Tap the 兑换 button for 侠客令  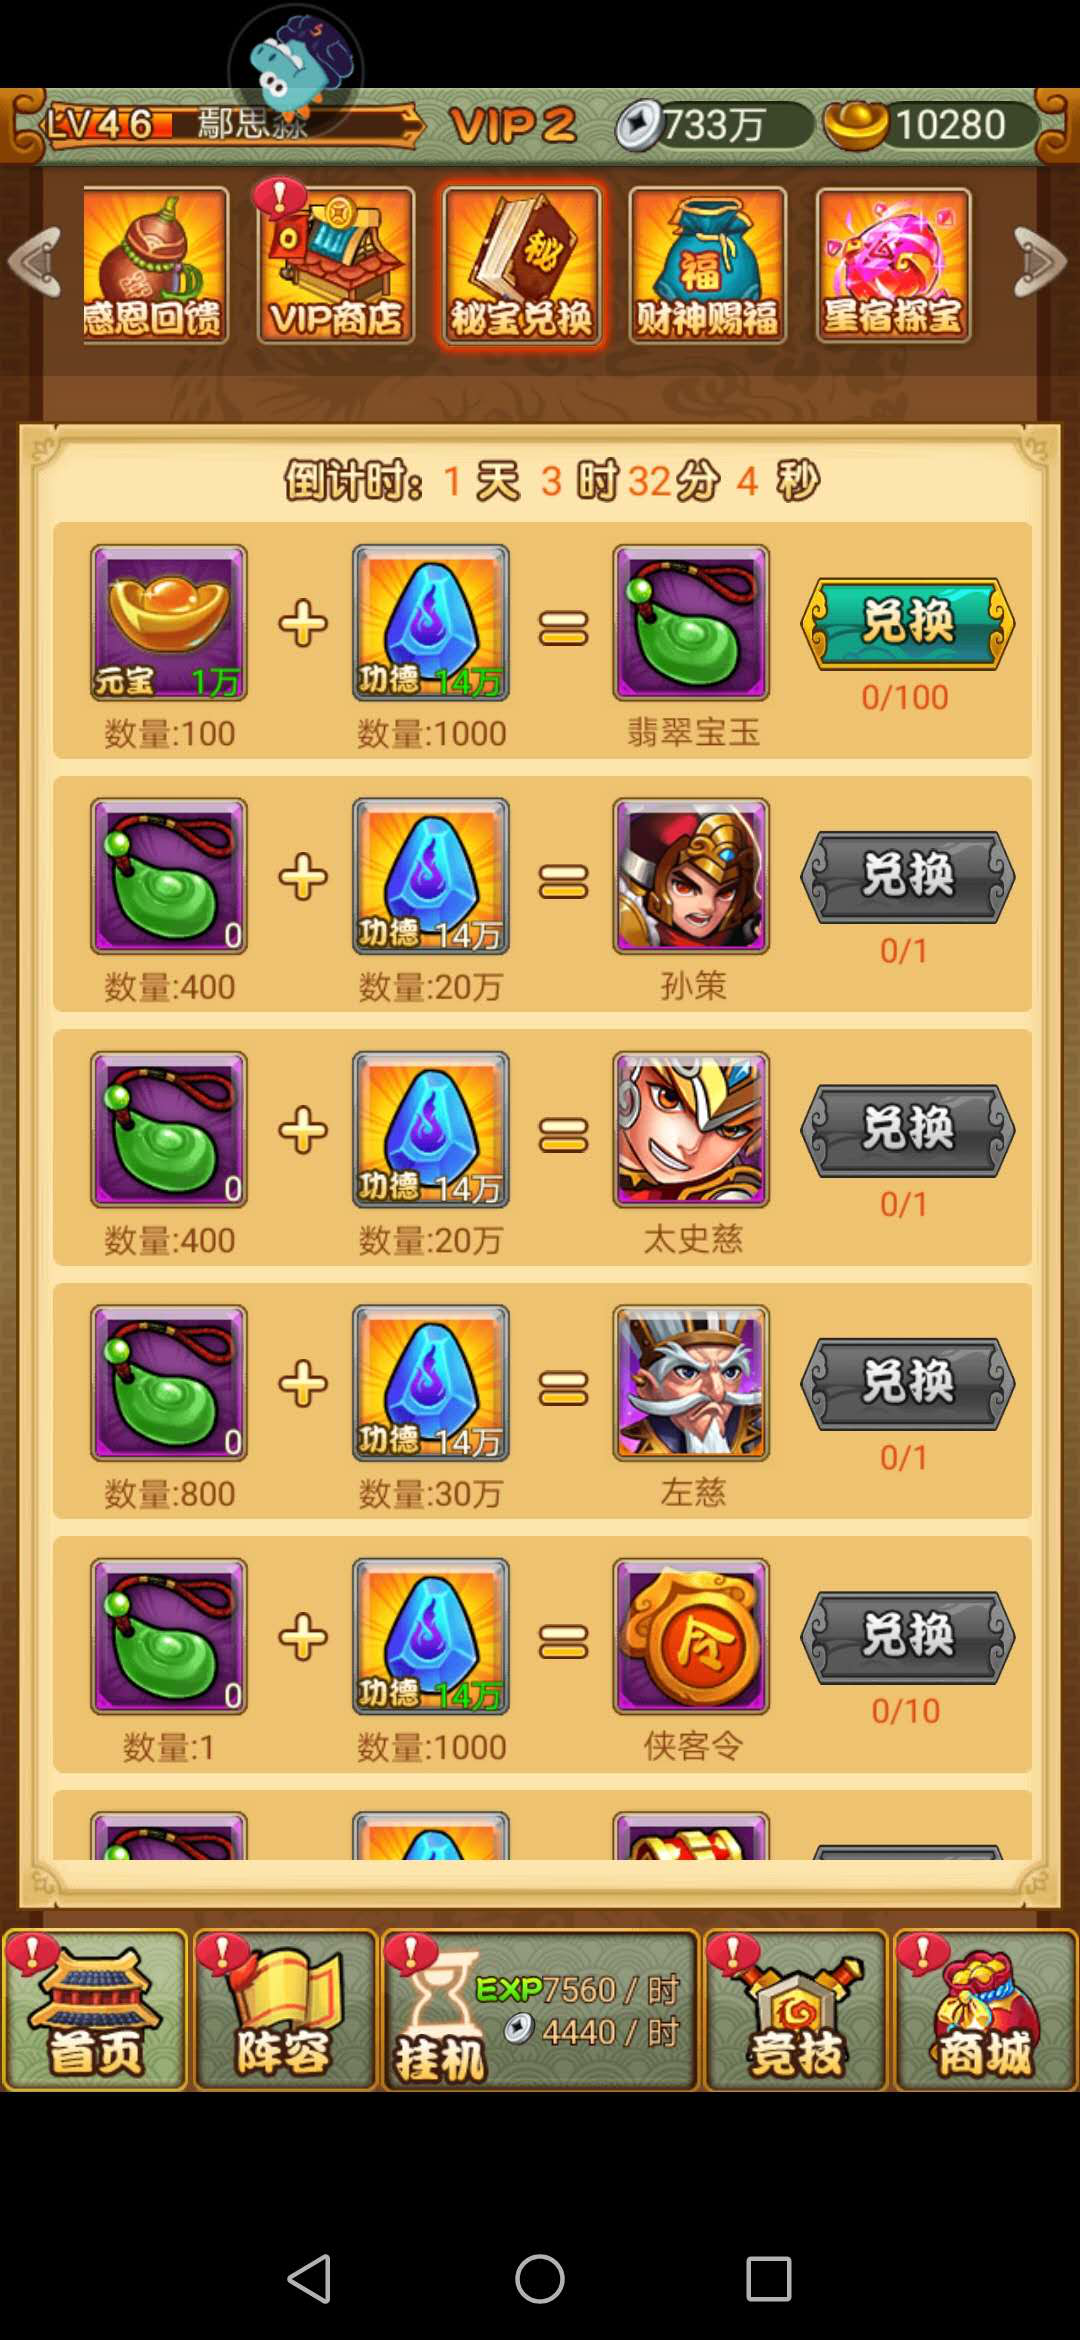pos(907,1637)
